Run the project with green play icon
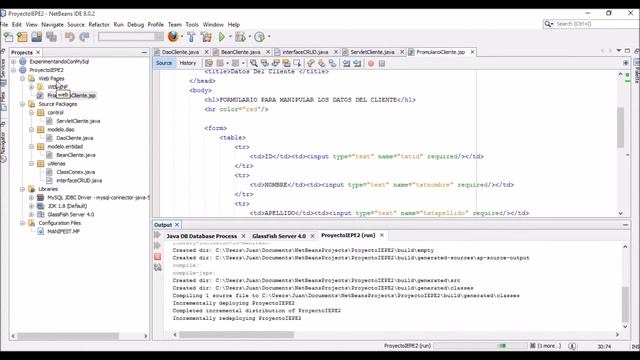Image resolution: width=640 pixels, height=360 pixels. (x=222, y=37)
